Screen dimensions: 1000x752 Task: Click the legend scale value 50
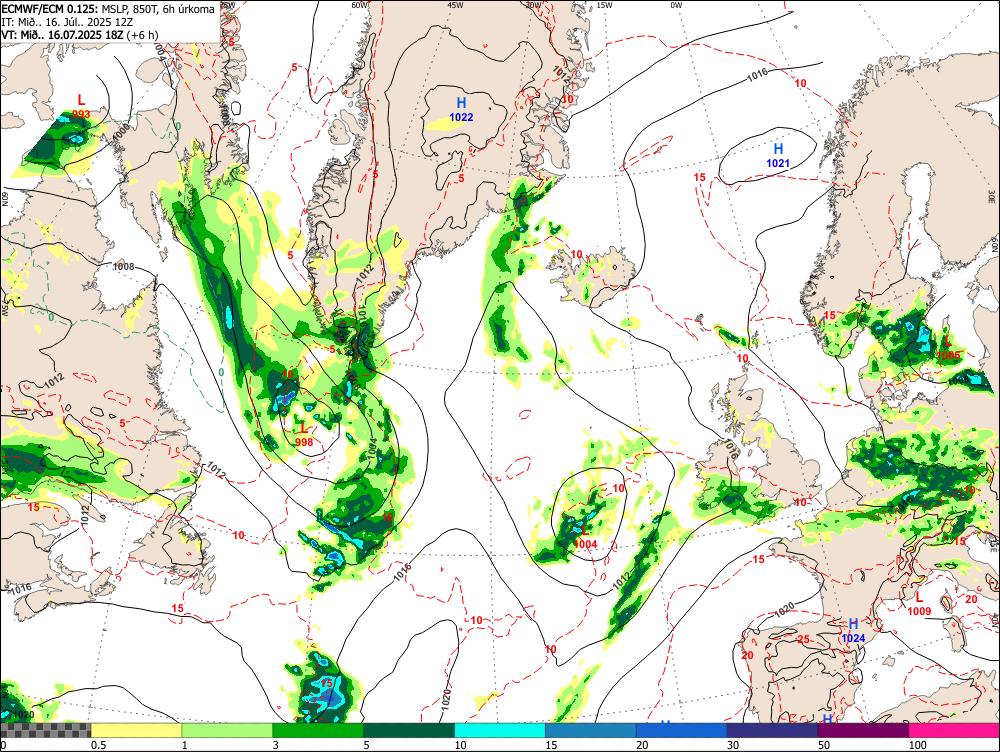824,745
